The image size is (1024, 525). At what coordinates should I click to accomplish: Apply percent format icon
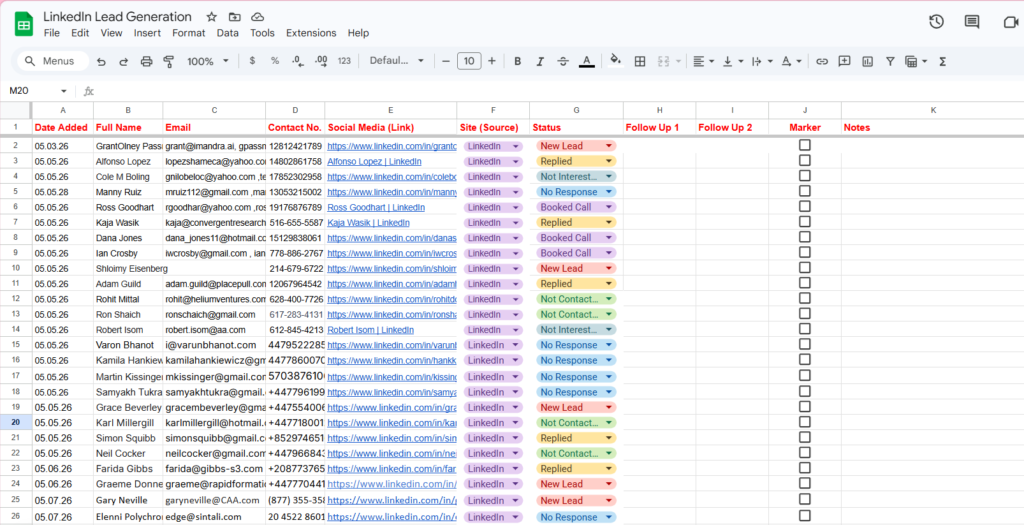275,61
